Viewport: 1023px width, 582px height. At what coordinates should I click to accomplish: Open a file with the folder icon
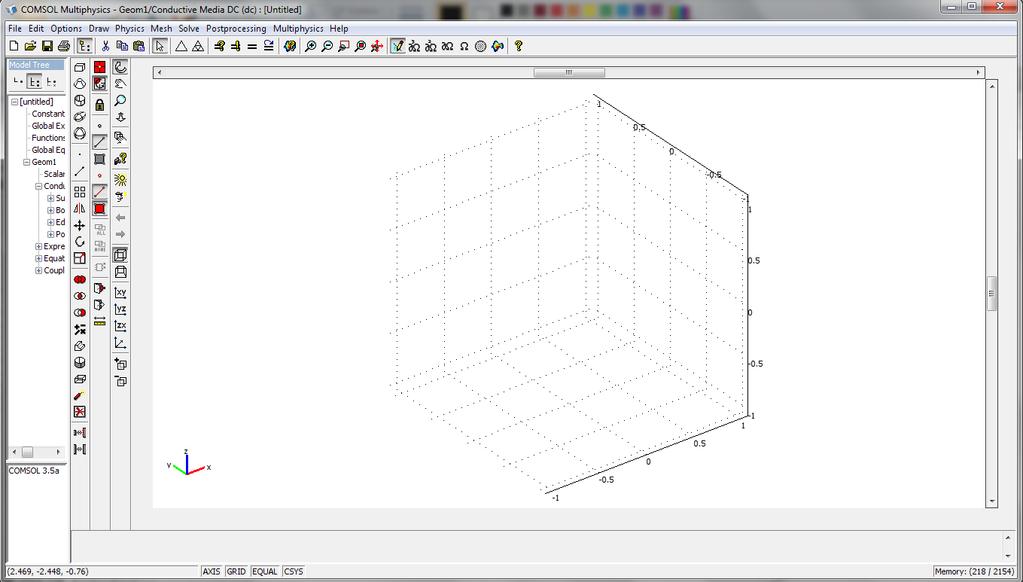[x=30, y=46]
